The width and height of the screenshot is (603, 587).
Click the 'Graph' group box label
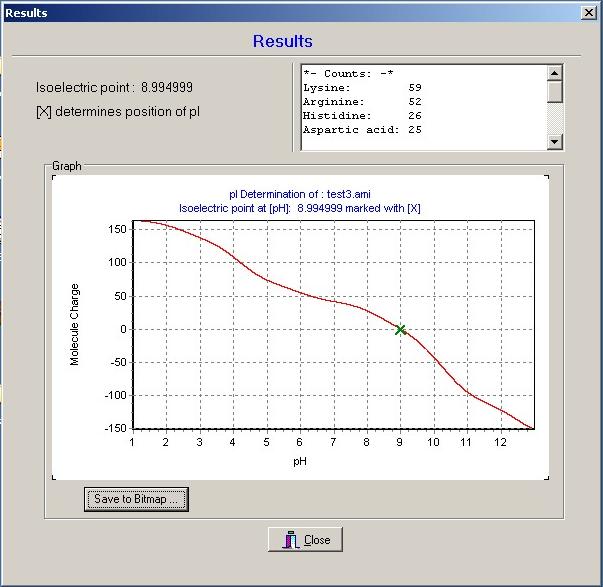(67, 166)
